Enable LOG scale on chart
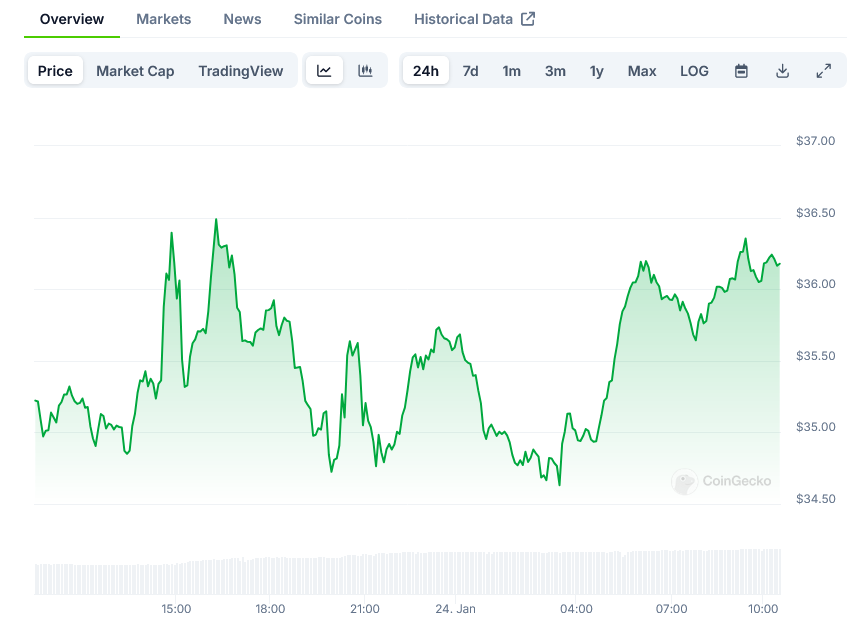Image resolution: width=847 pixels, height=630 pixels. click(x=694, y=71)
